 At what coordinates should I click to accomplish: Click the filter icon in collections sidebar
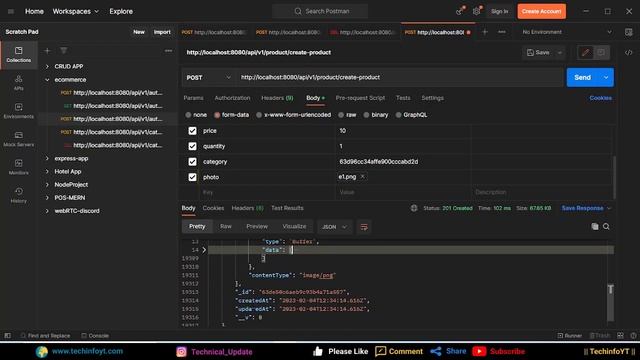pyautogui.click(x=64, y=51)
